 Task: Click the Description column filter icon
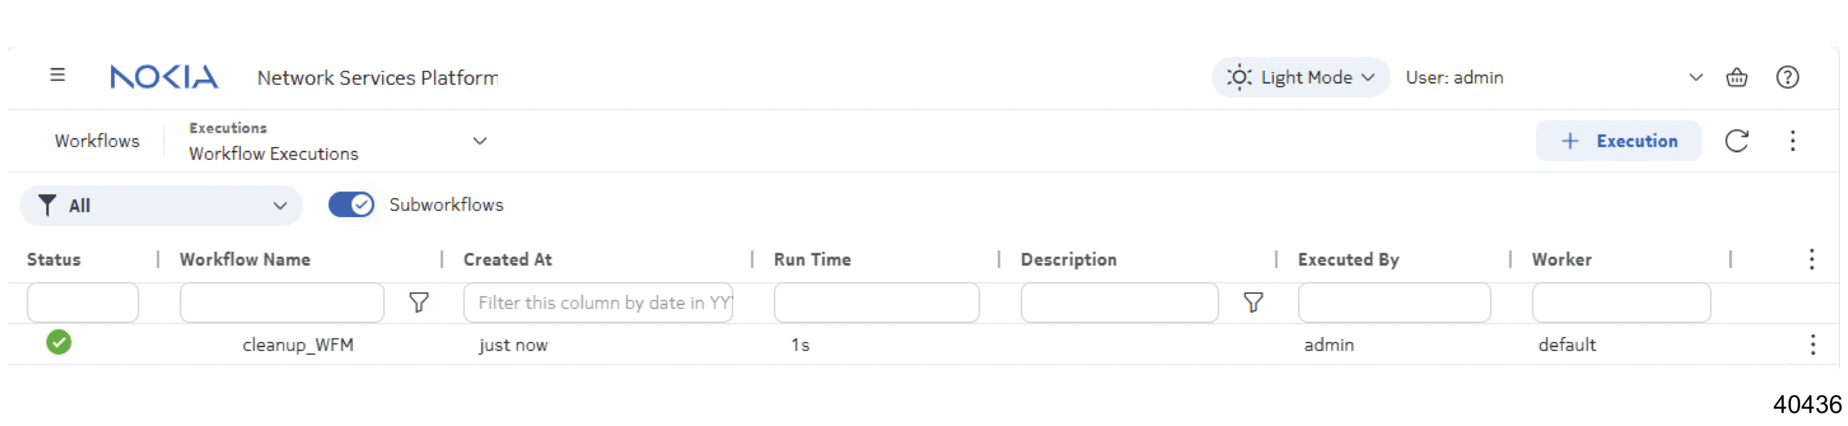click(1253, 302)
